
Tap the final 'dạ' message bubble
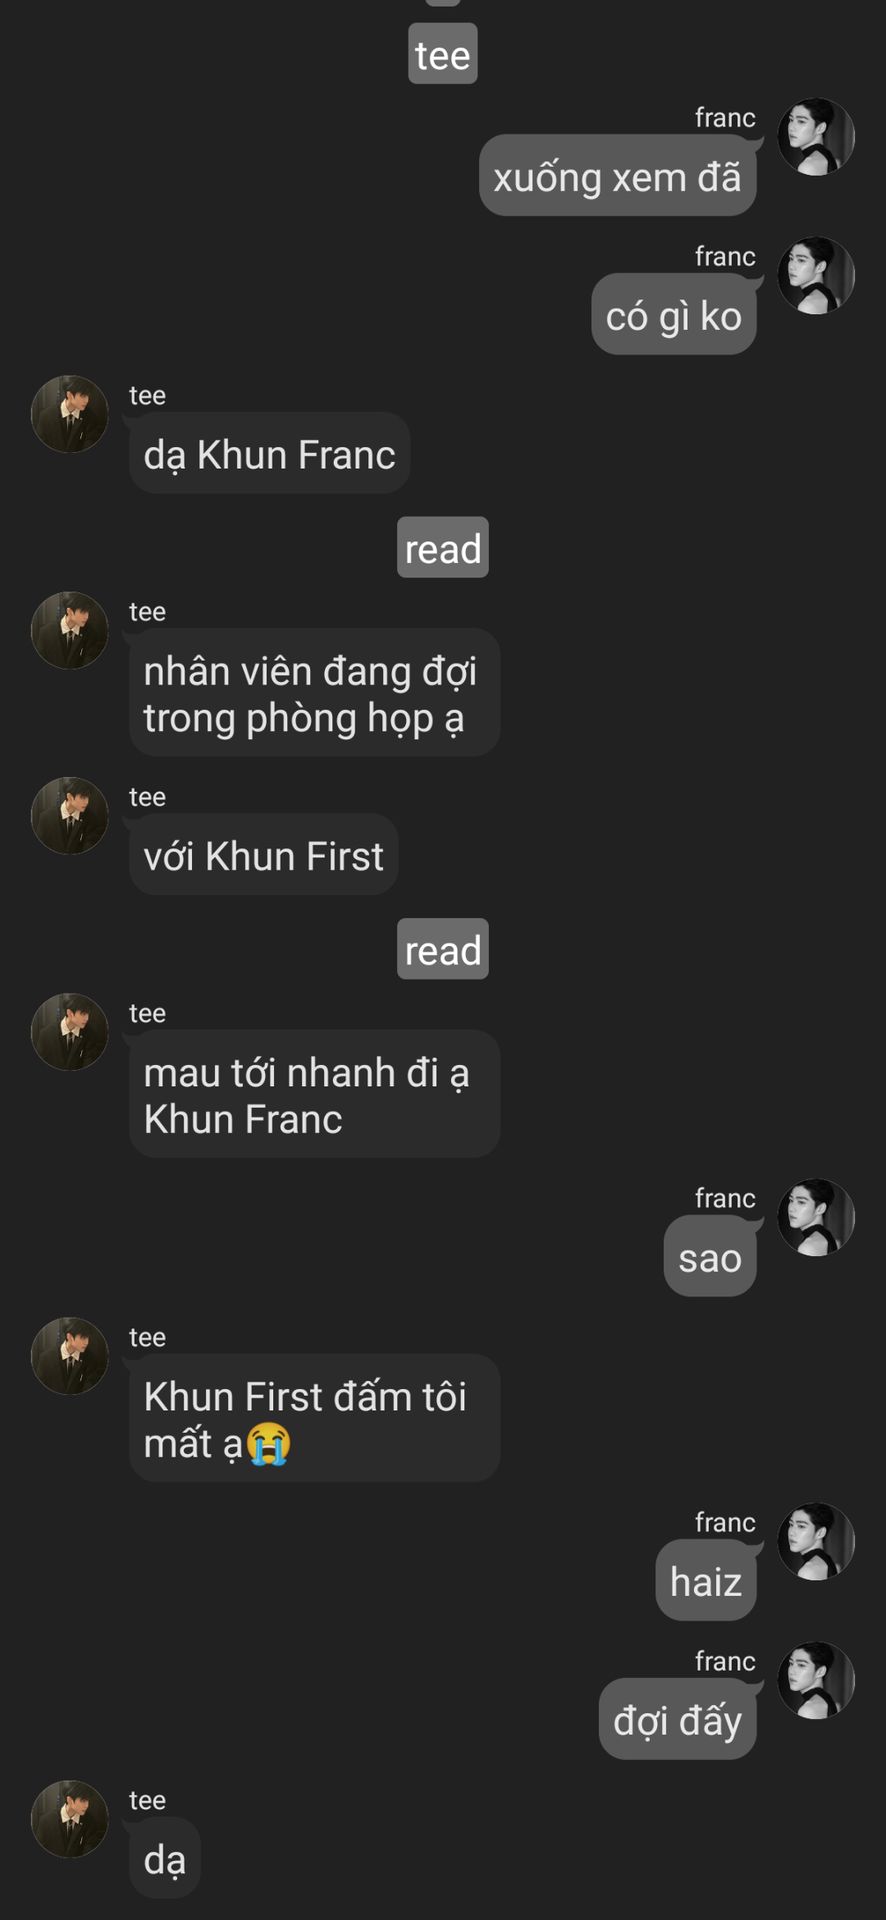point(165,1859)
